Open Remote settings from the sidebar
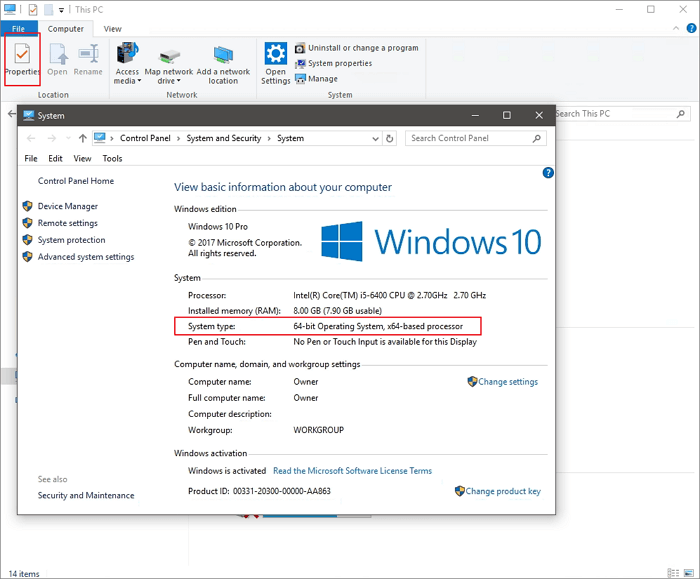This screenshot has width=700, height=579. (x=67, y=223)
